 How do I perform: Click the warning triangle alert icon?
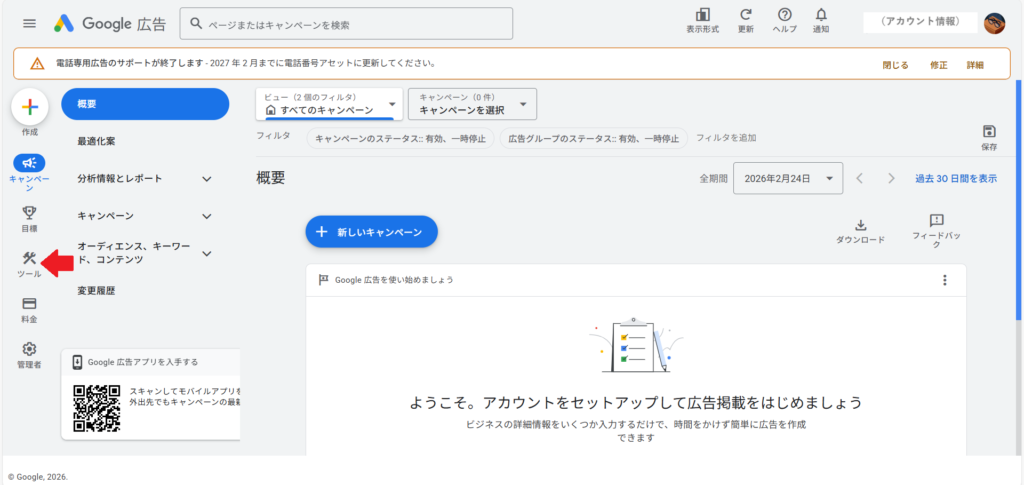click(x=38, y=64)
